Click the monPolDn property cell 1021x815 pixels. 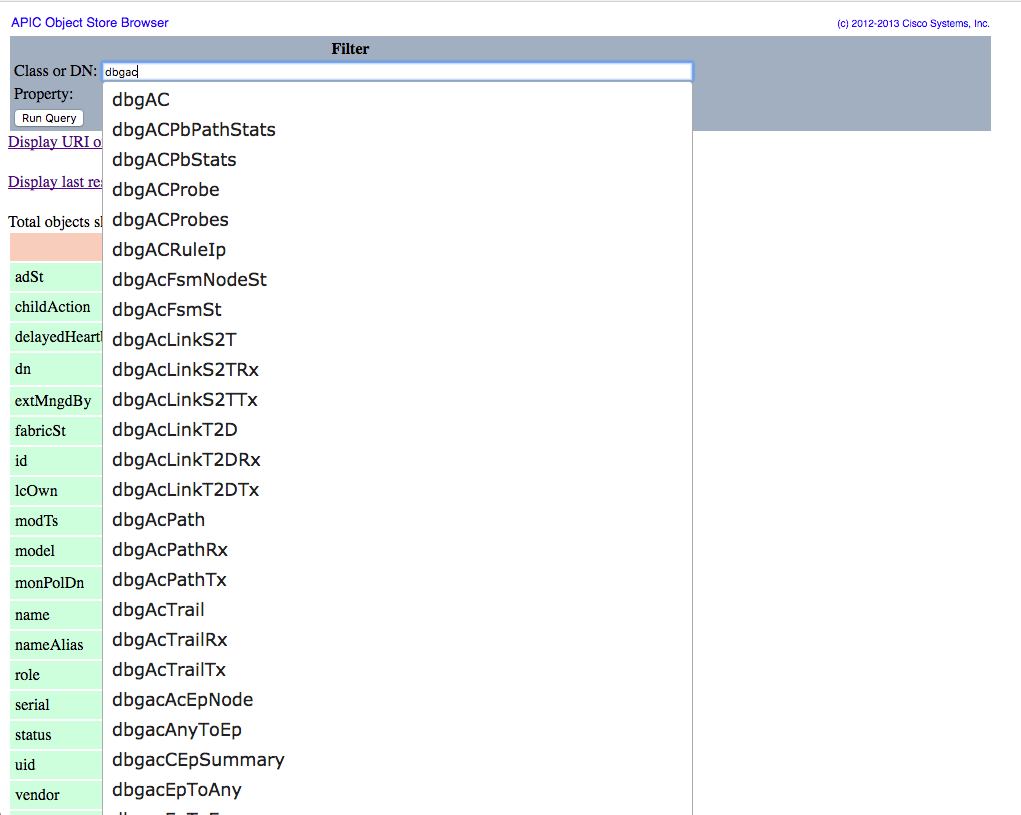pos(50,583)
